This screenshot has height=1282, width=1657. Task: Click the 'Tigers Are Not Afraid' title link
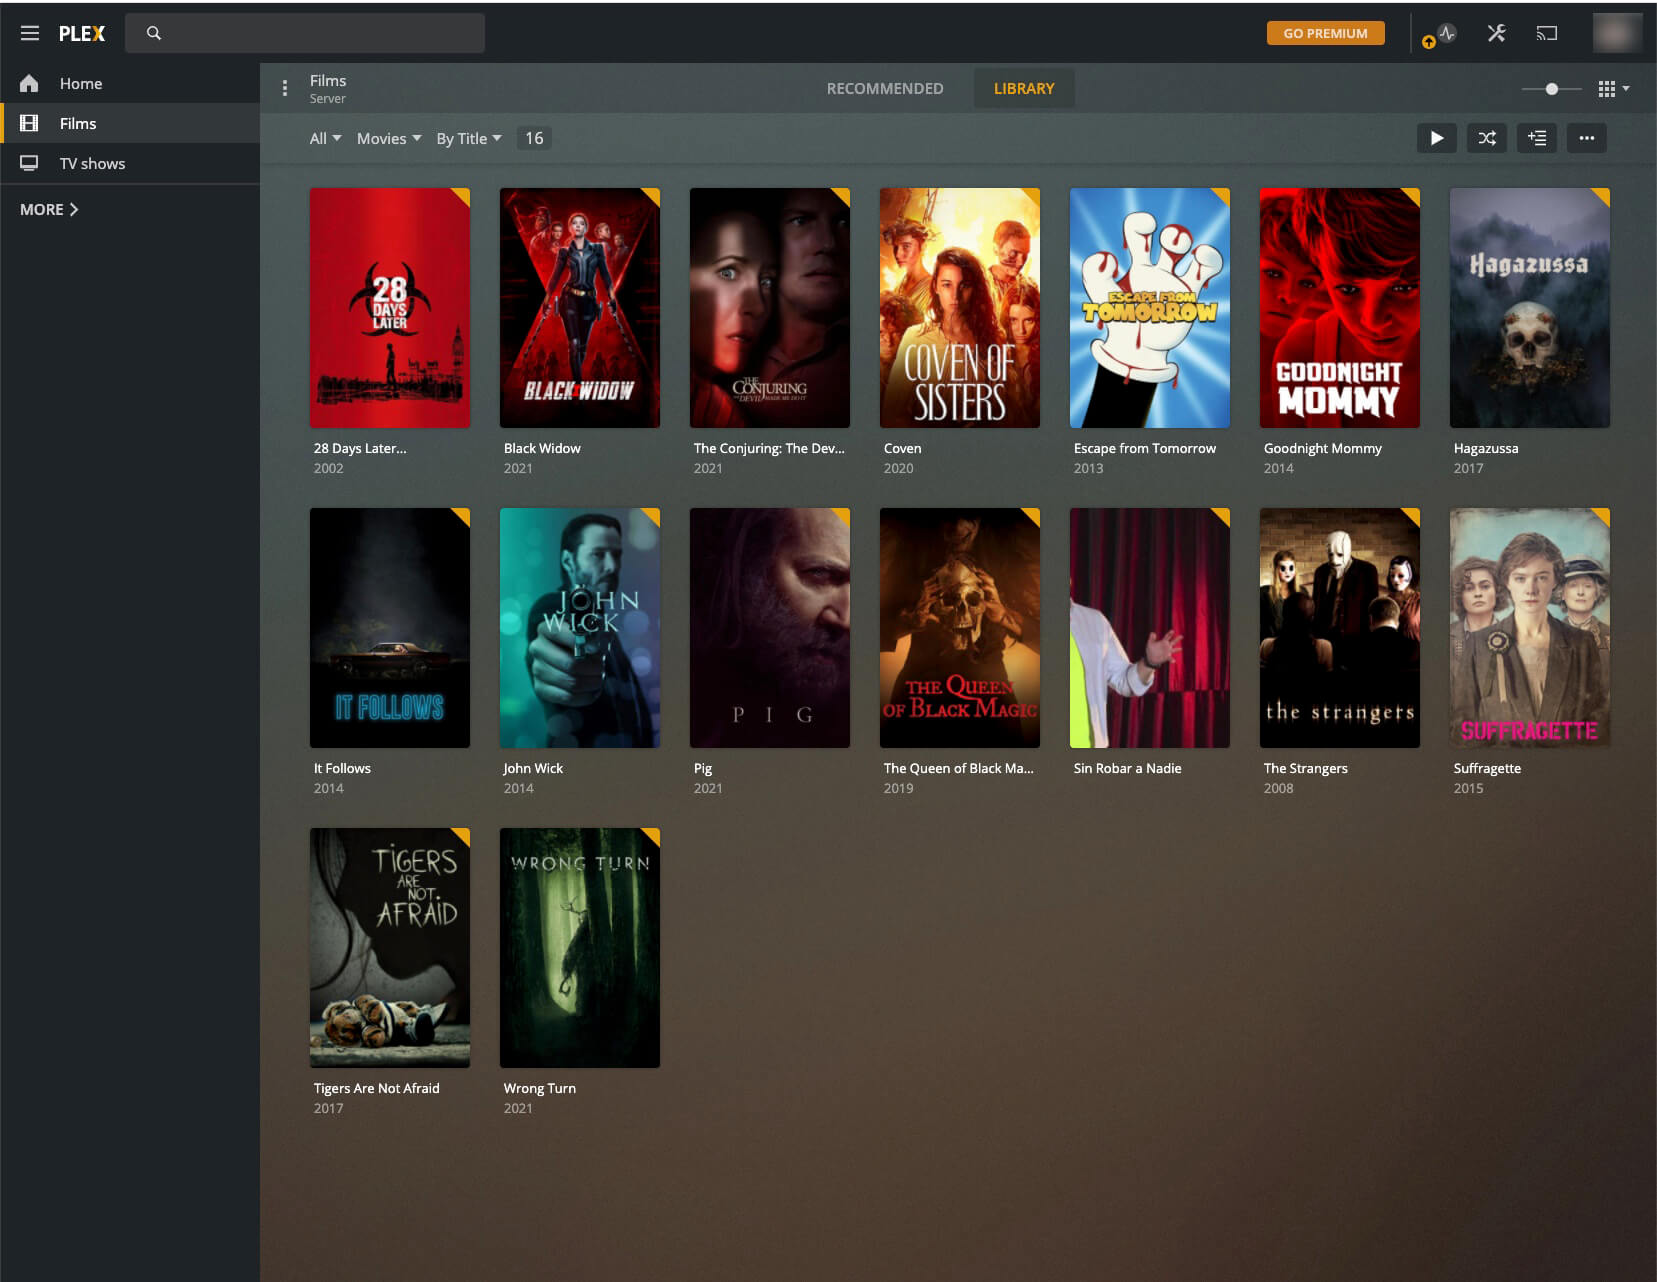coord(376,1088)
